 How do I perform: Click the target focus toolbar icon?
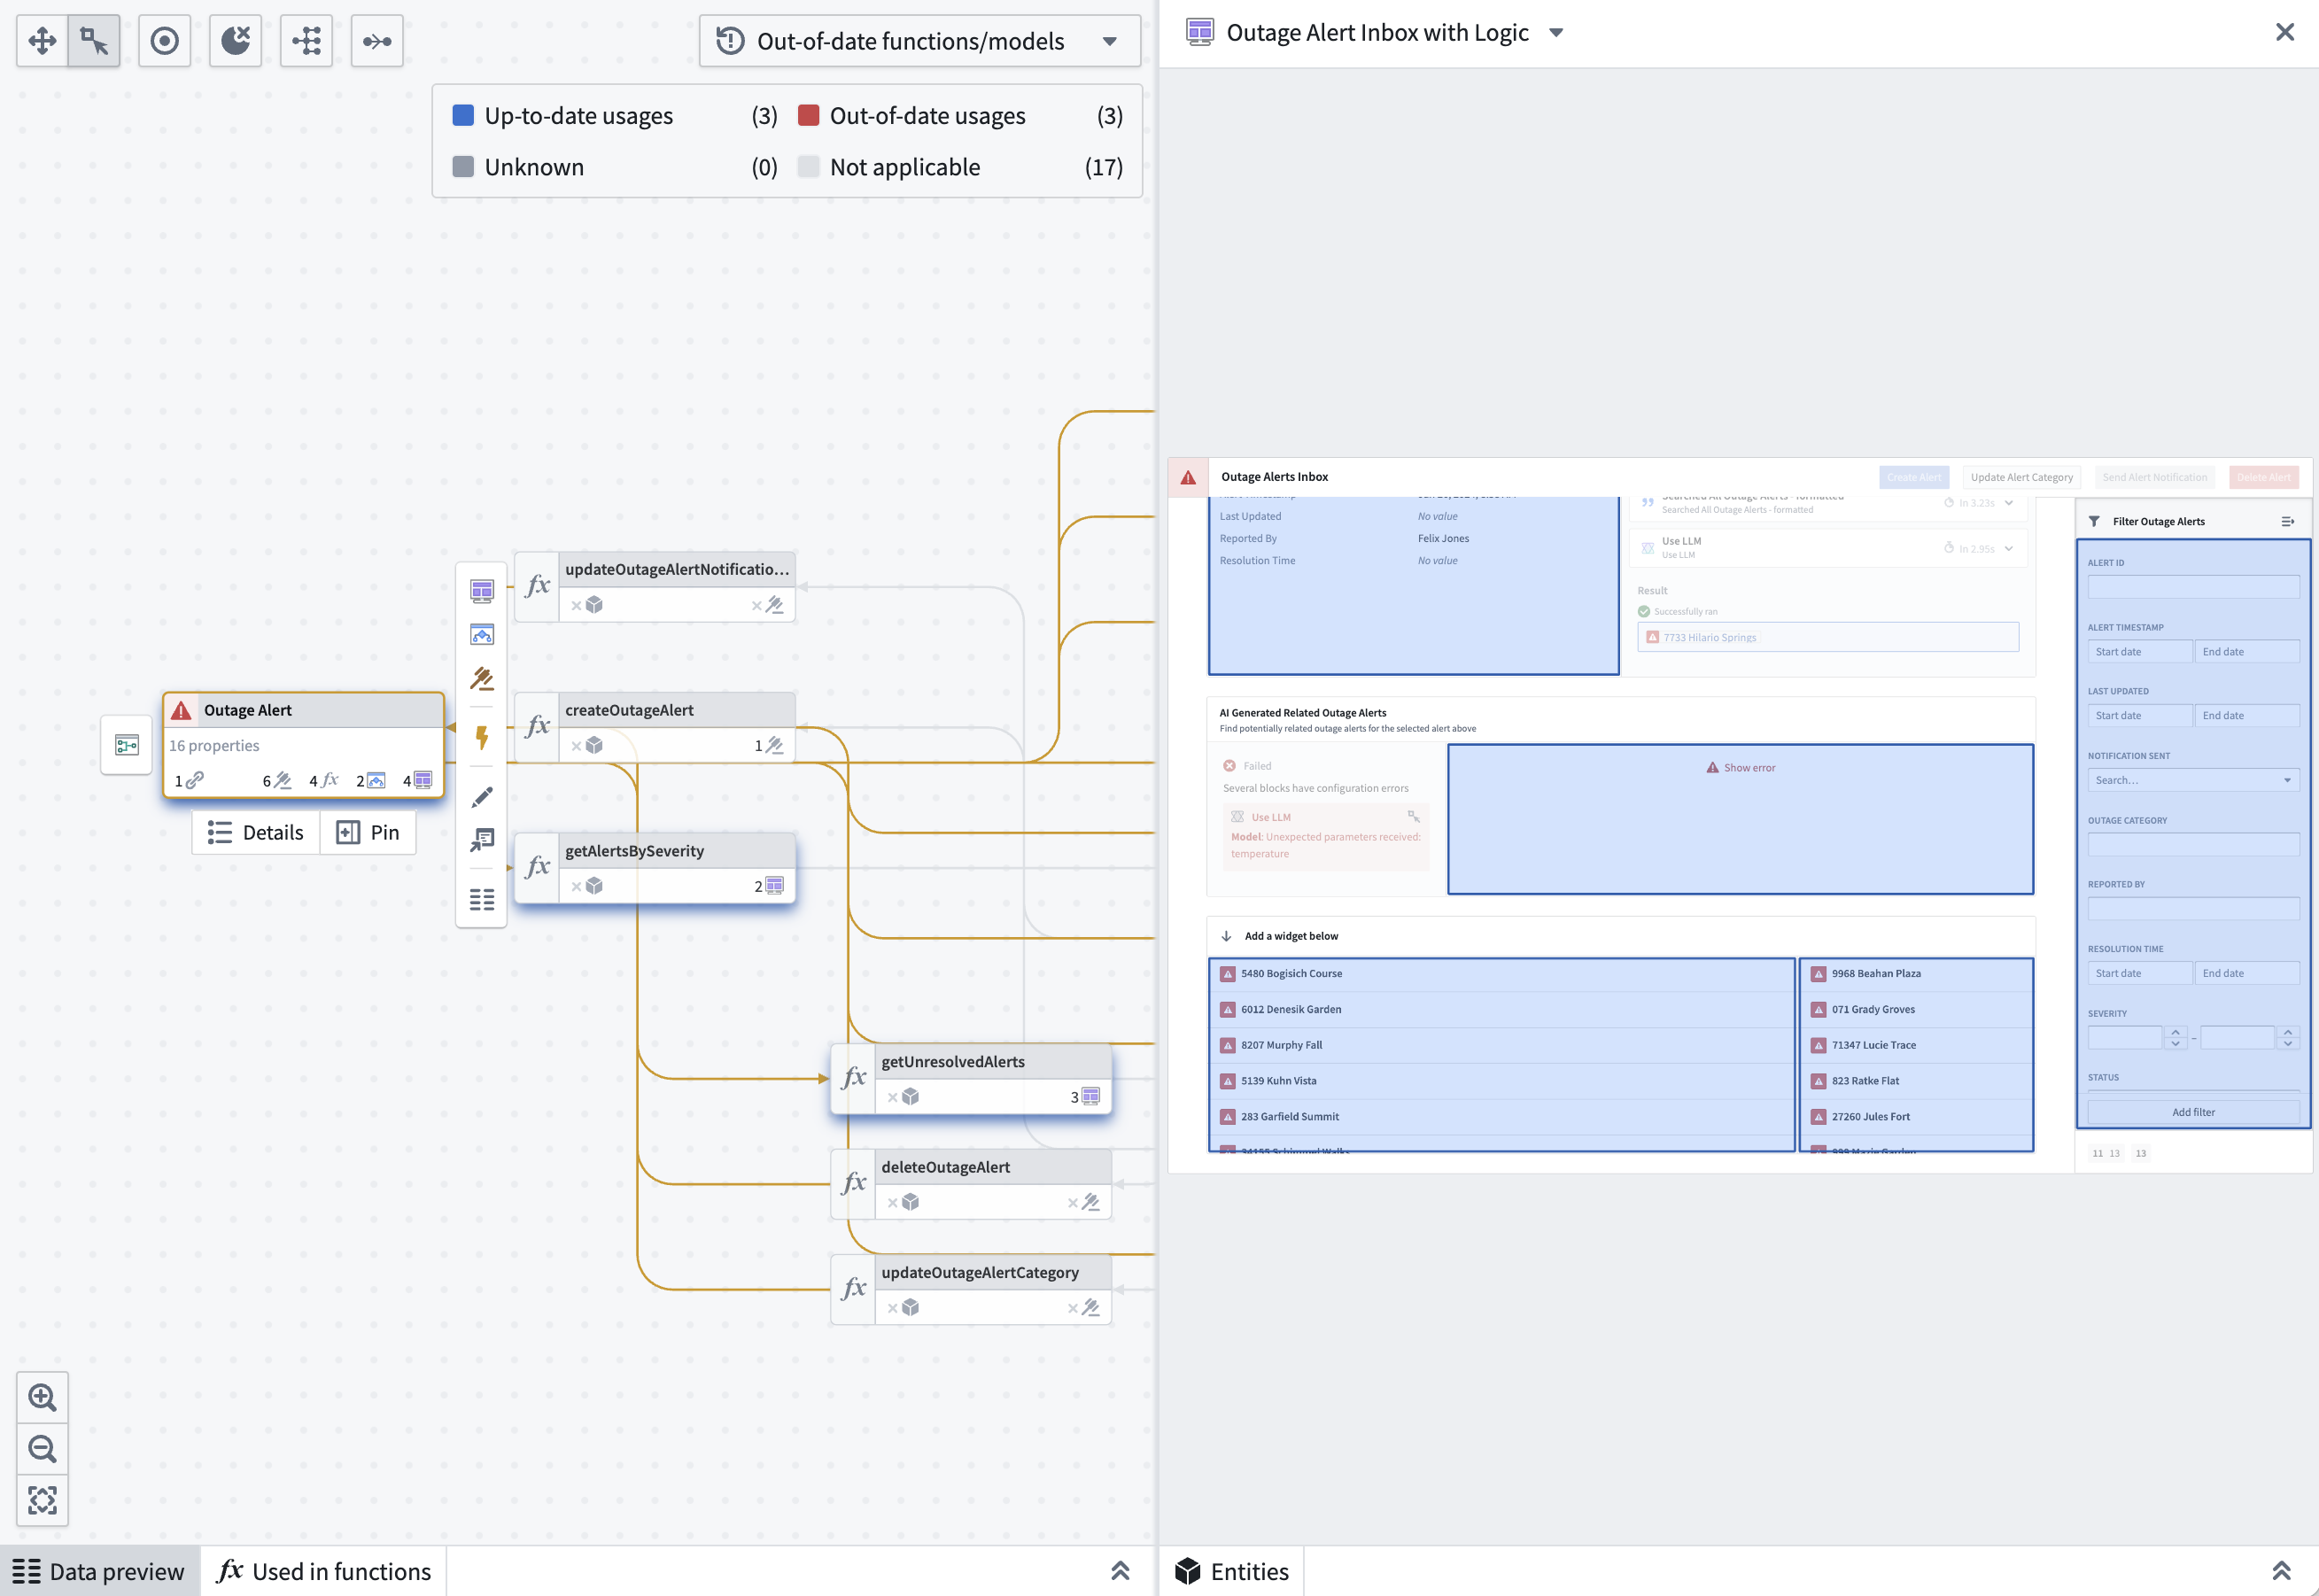point(165,41)
